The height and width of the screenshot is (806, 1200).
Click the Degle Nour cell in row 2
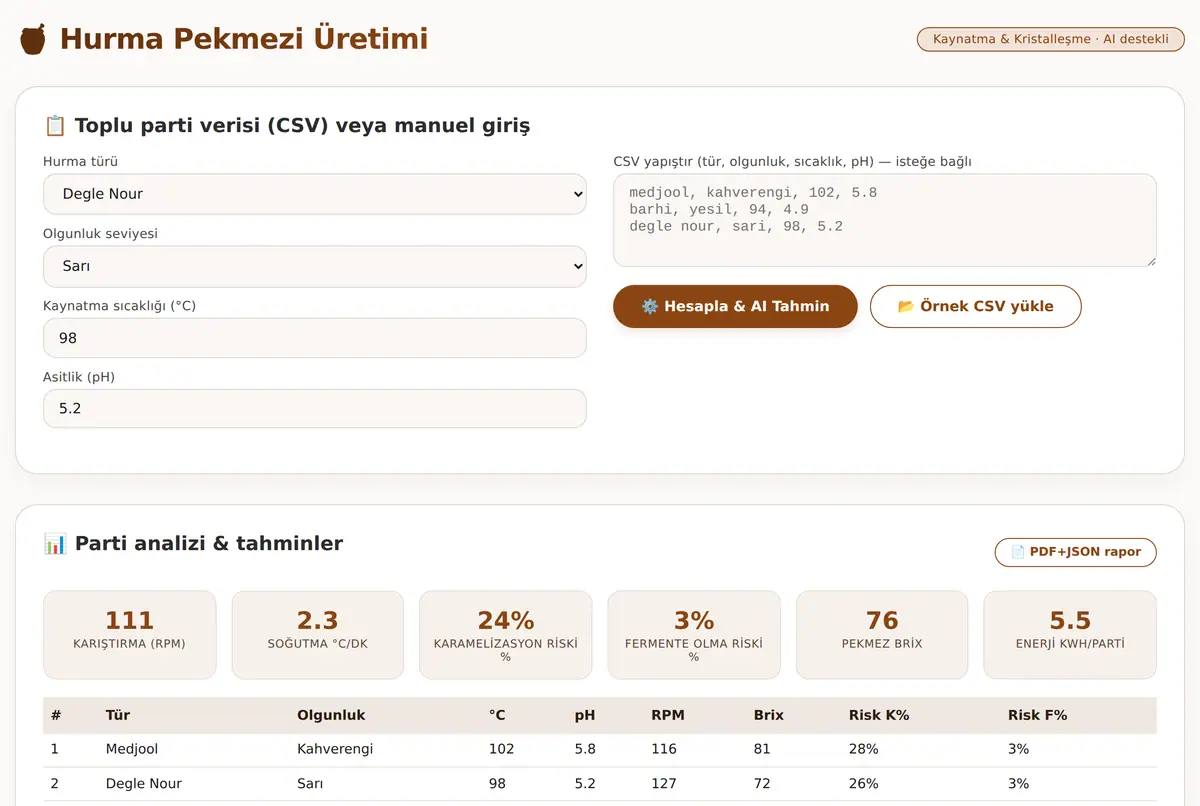tap(144, 783)
